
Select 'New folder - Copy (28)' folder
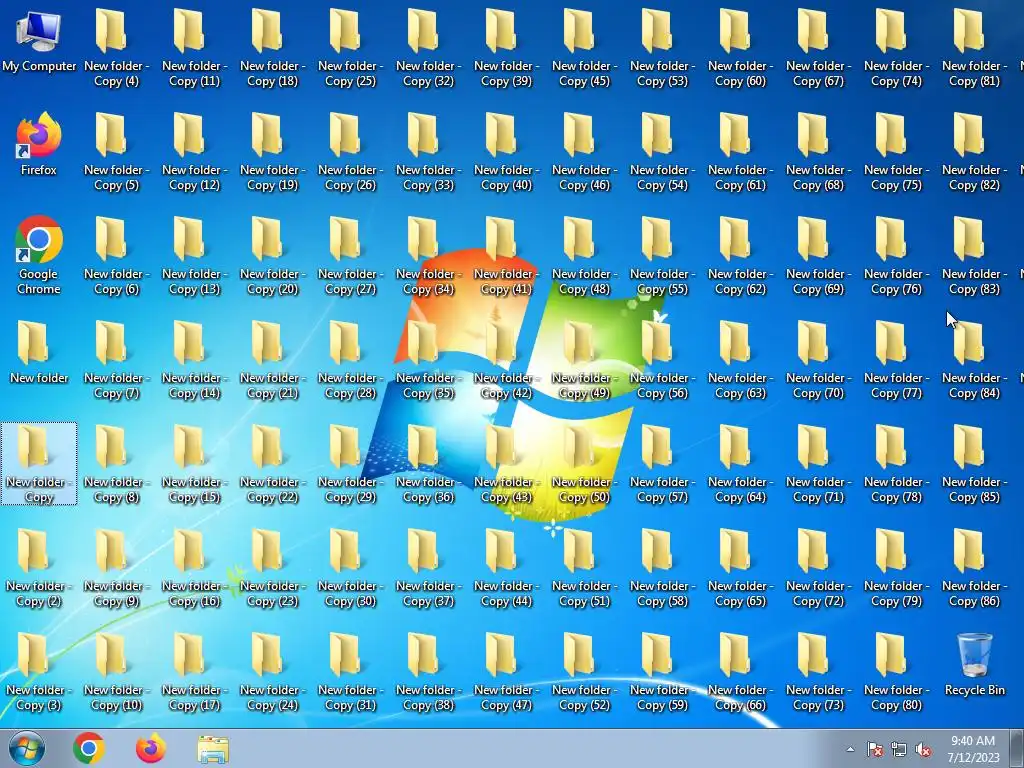(x=350, y=360)
